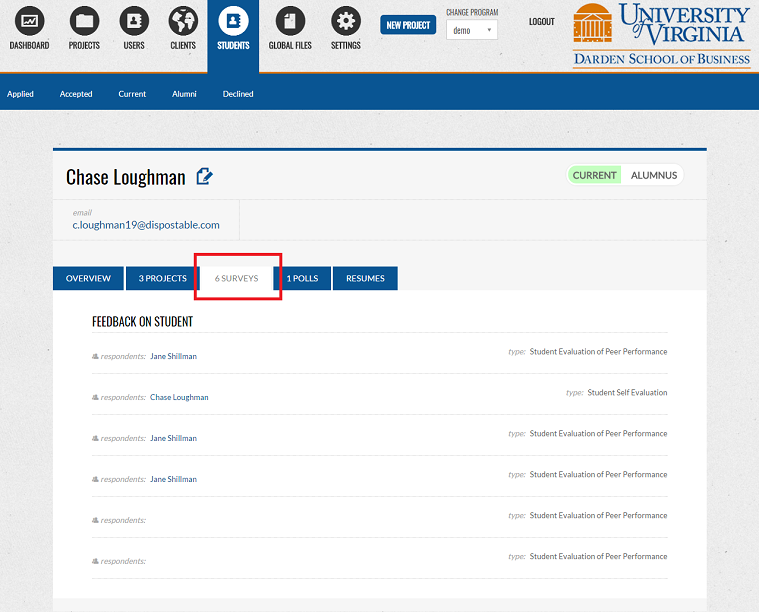This screenshot has width=759, height=612.
Task: Open the Resumes tab
Action: pyautogui.click(x=365, y=278)
